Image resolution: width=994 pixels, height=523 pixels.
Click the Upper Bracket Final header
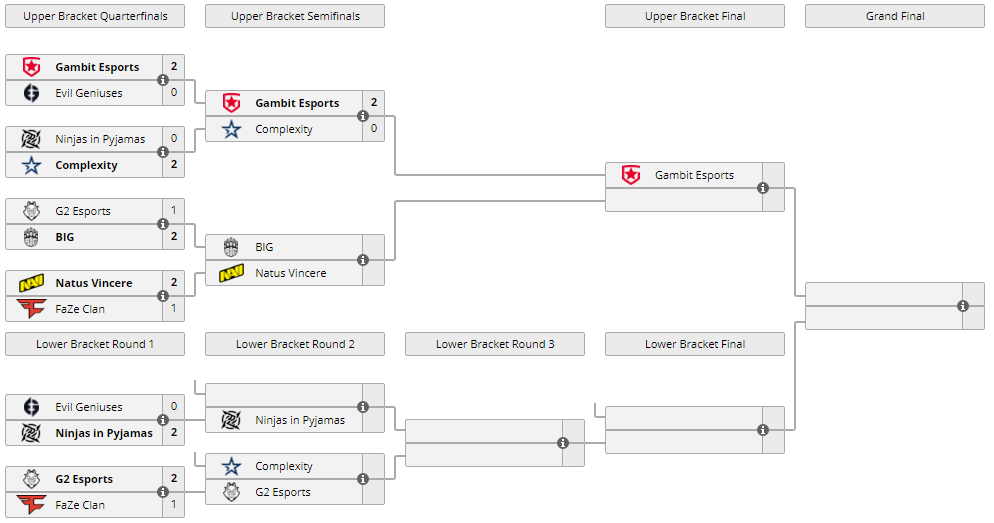click(x=695, y=16)
